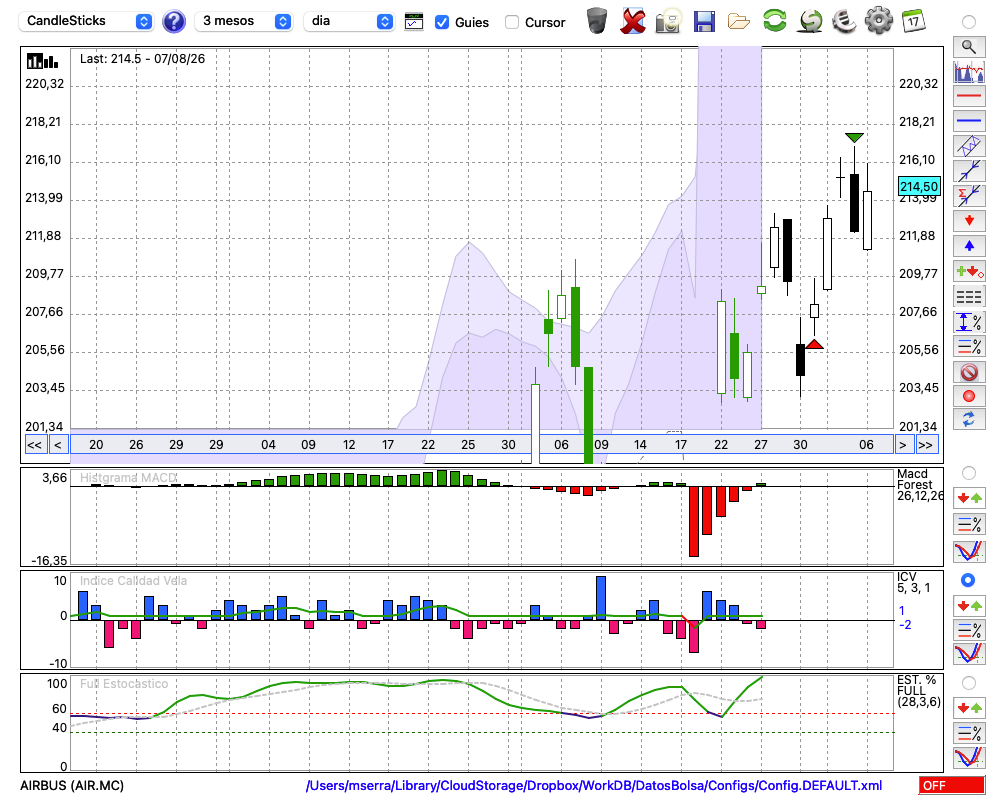Select the radio button beside EST. % FULL panel

coord(969,683)
